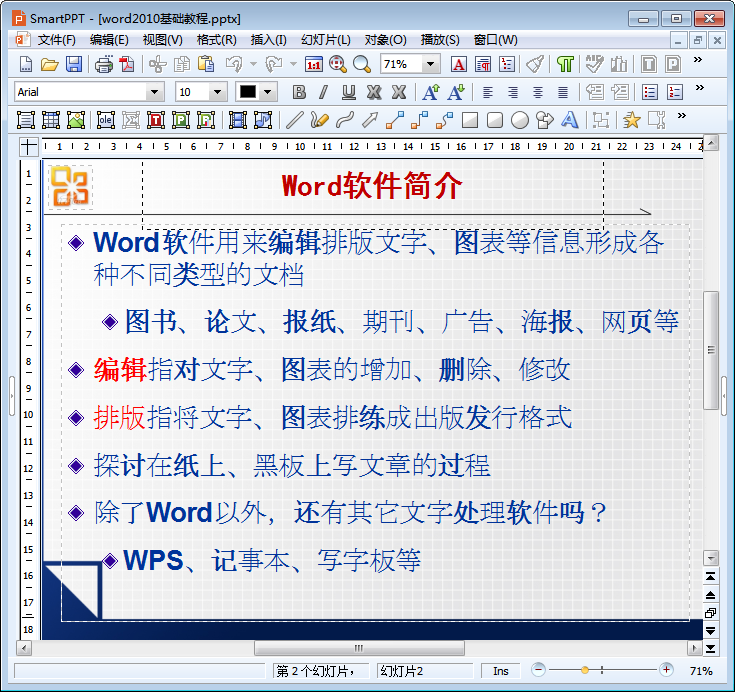Toggle underline formatting
735x692 pixels.
coord(348,92)
